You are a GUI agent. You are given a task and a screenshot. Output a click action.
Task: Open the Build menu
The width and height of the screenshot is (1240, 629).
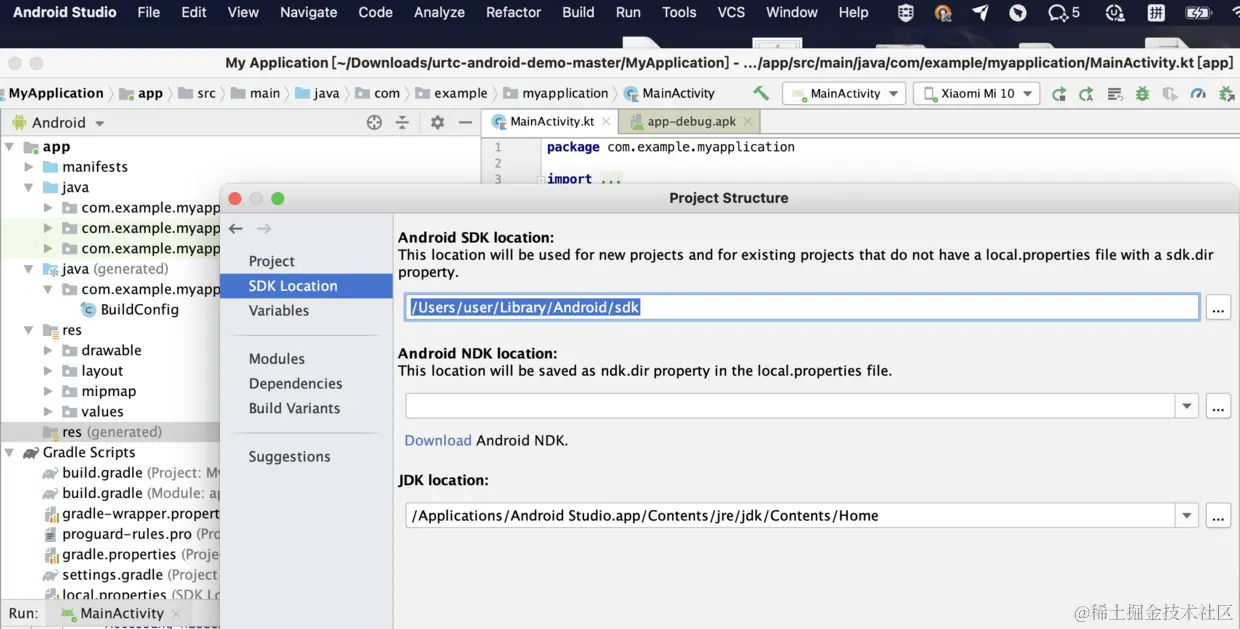coord(578,13)
